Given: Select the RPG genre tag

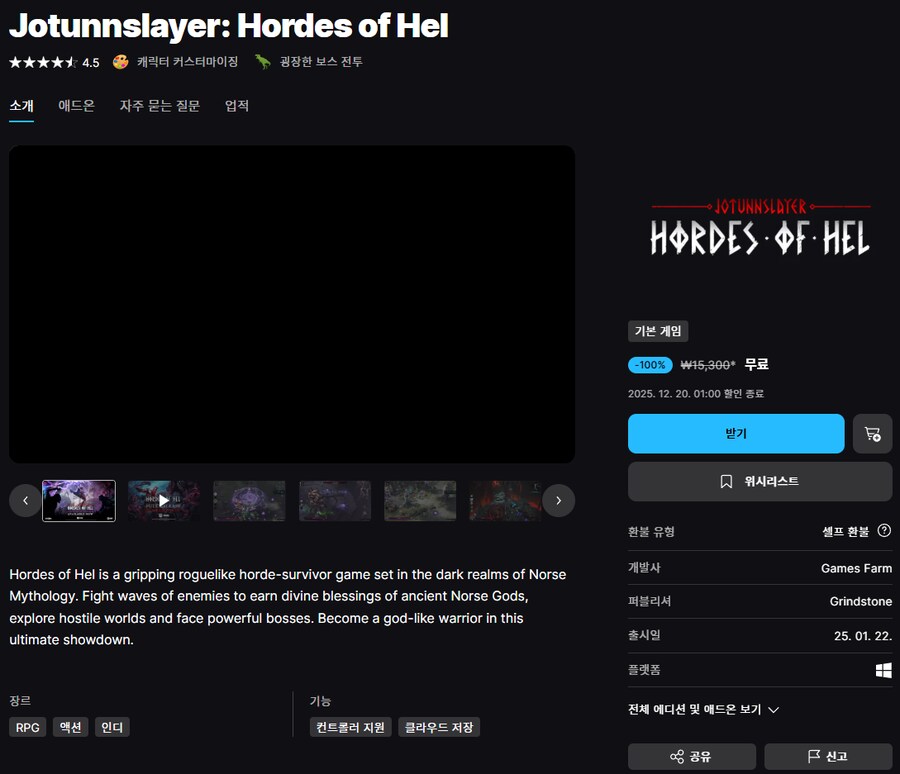Looking at the screenshot, I should coord(27,727).
